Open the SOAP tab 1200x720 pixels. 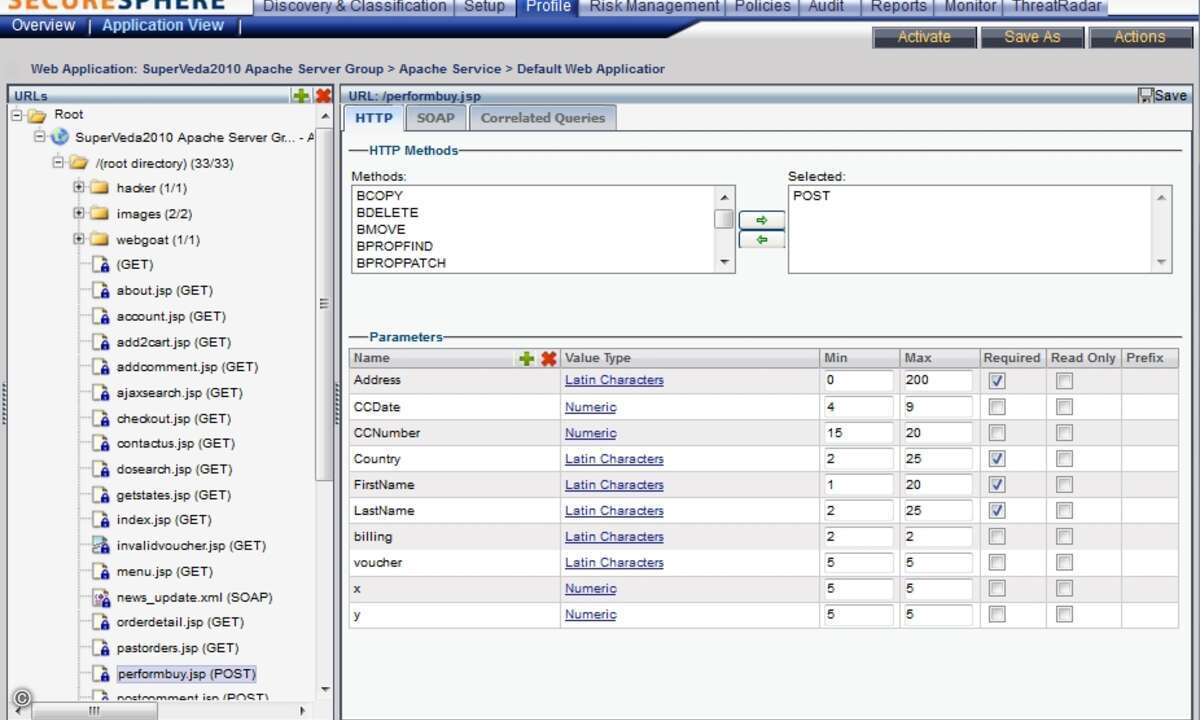[435, 118]
